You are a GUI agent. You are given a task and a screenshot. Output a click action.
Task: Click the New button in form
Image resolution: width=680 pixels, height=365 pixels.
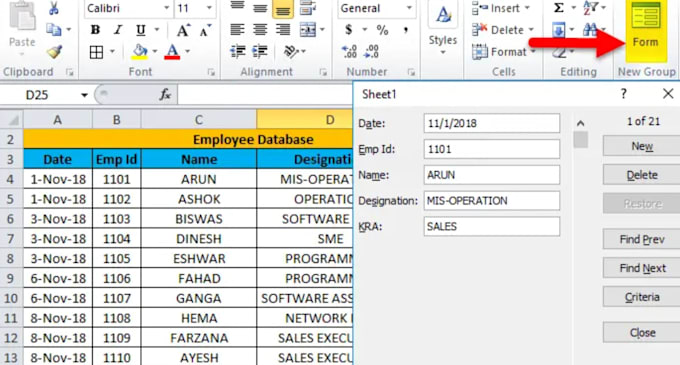[x=642, y=146]
